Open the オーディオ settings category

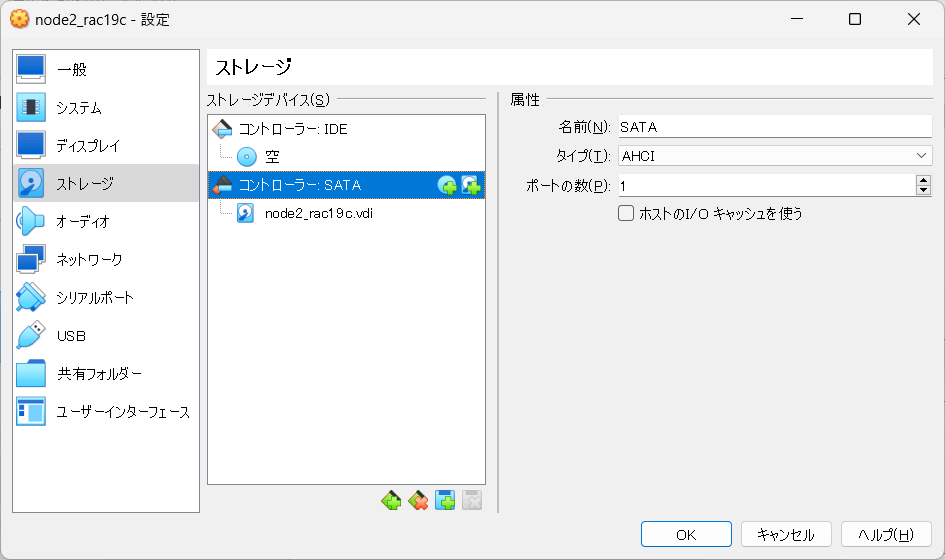106,221
